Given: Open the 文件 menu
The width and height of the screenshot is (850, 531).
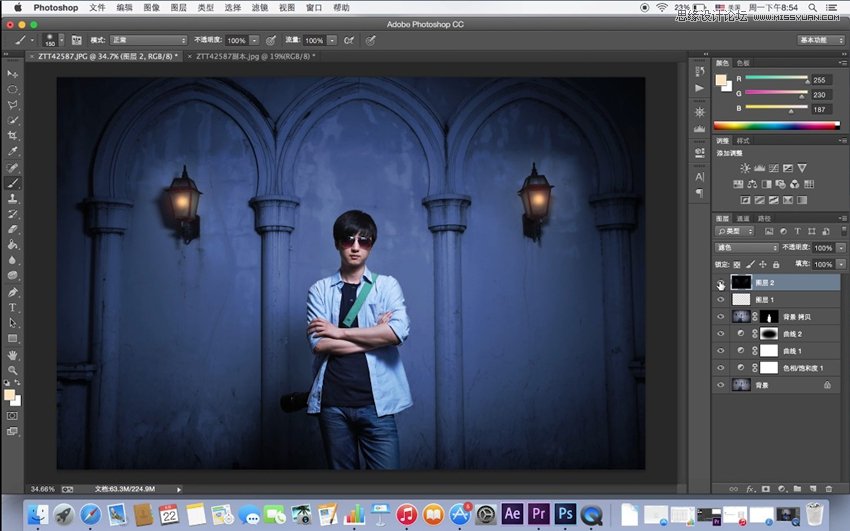Looking at the screenshot, I should [x=97, y=8].
